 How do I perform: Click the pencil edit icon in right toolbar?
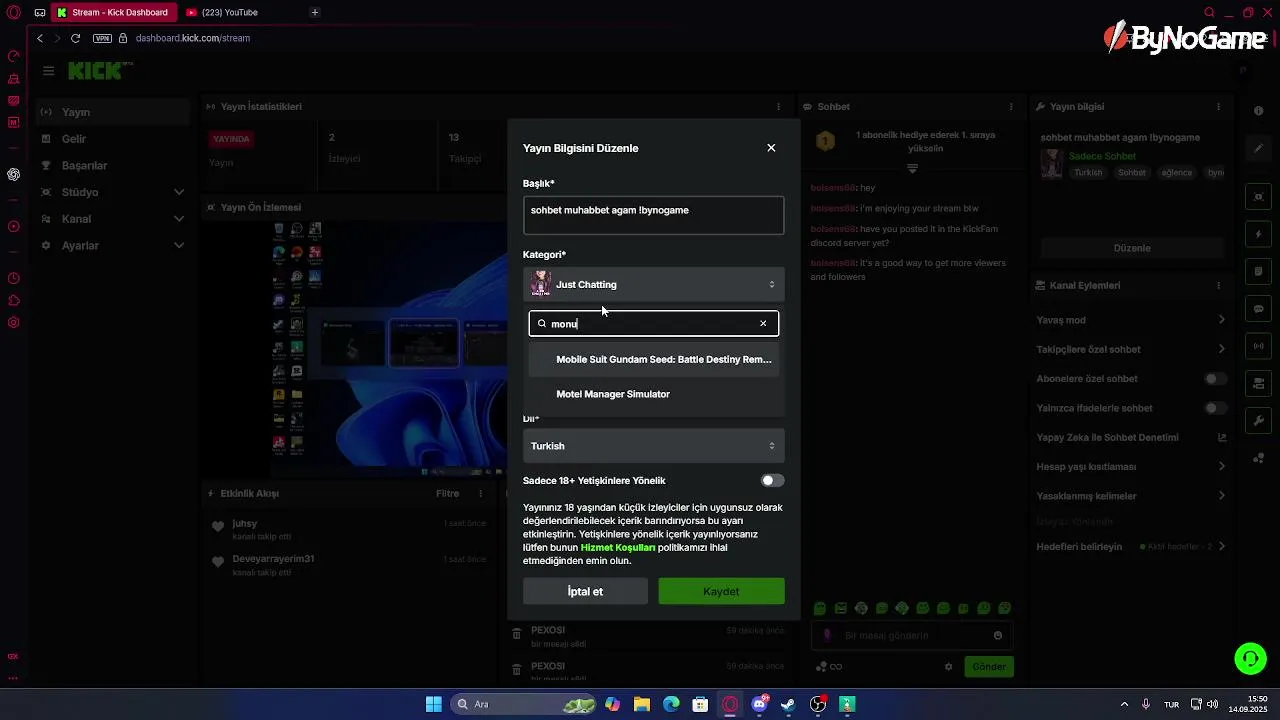coord(1259,149)
